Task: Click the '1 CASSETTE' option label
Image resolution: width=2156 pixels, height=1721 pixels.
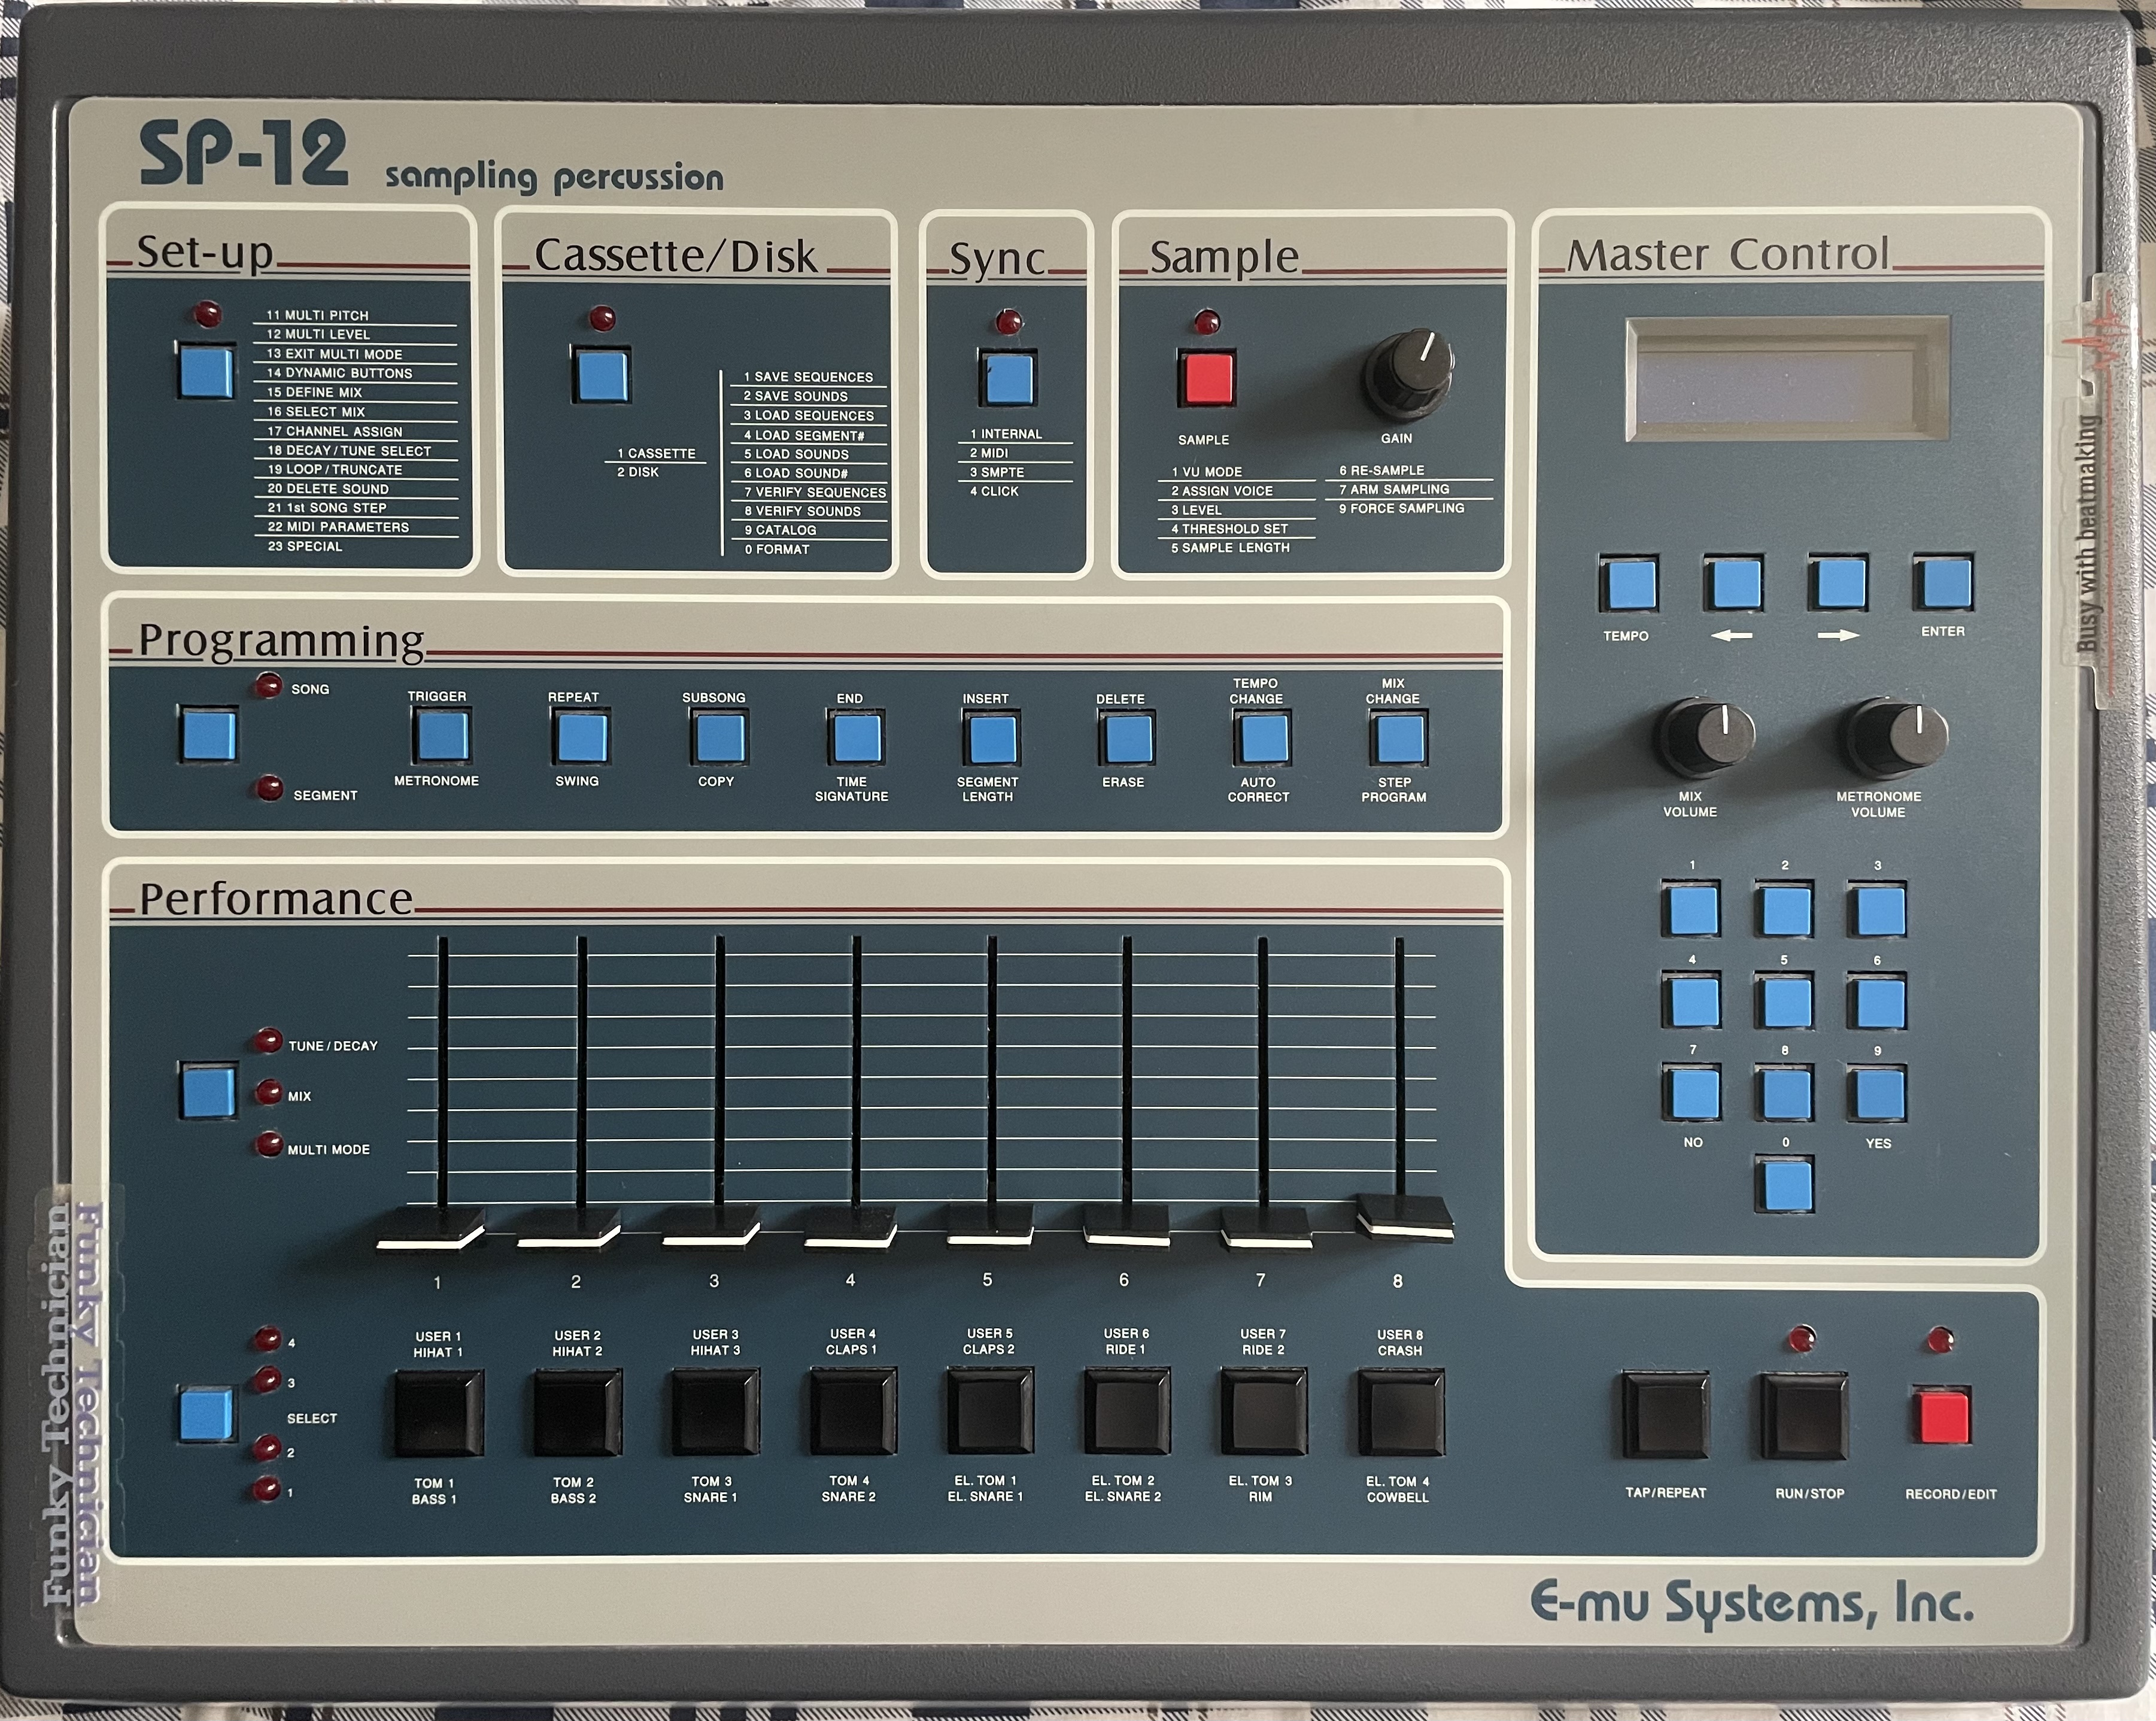Action: 656,453
